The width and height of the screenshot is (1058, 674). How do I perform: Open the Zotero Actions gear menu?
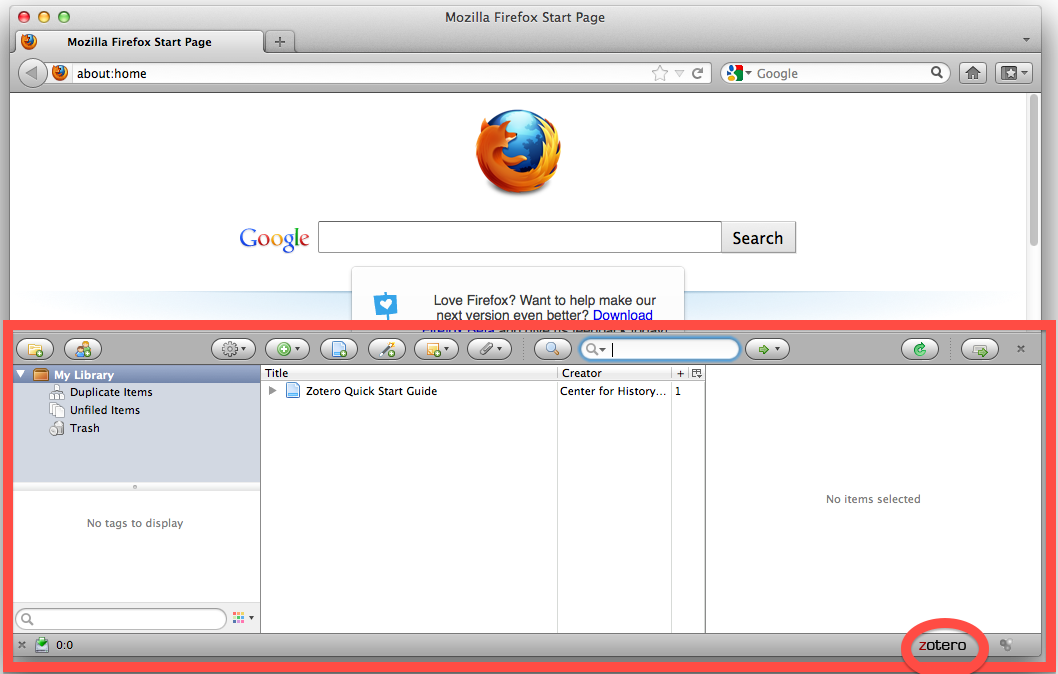tap(233, 349)
